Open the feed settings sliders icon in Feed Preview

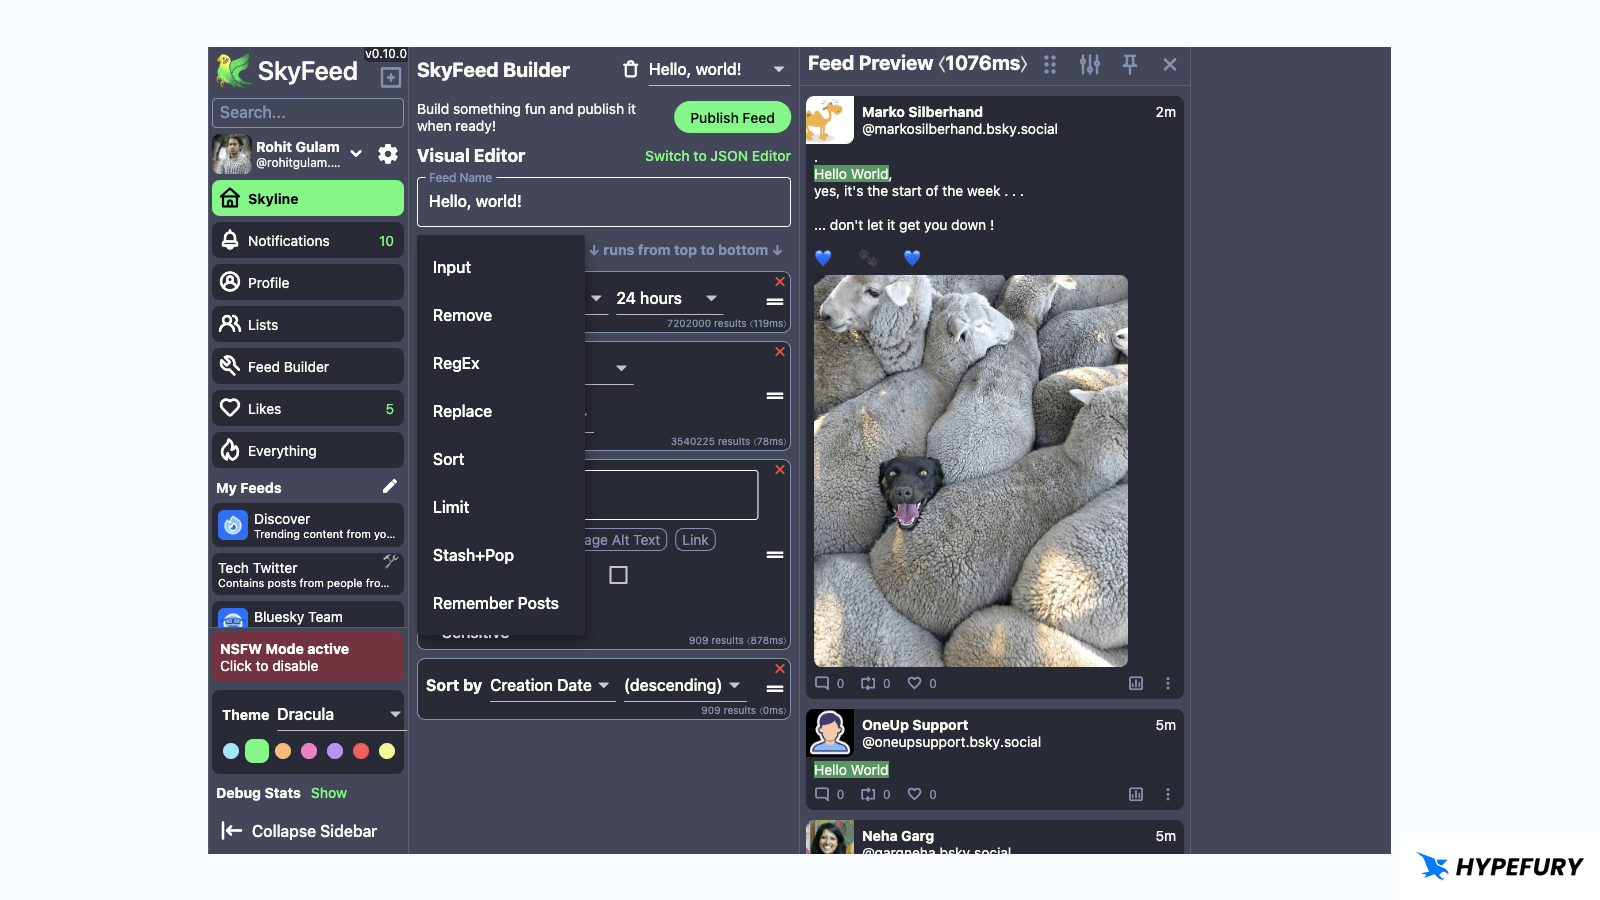point(1090,64)
